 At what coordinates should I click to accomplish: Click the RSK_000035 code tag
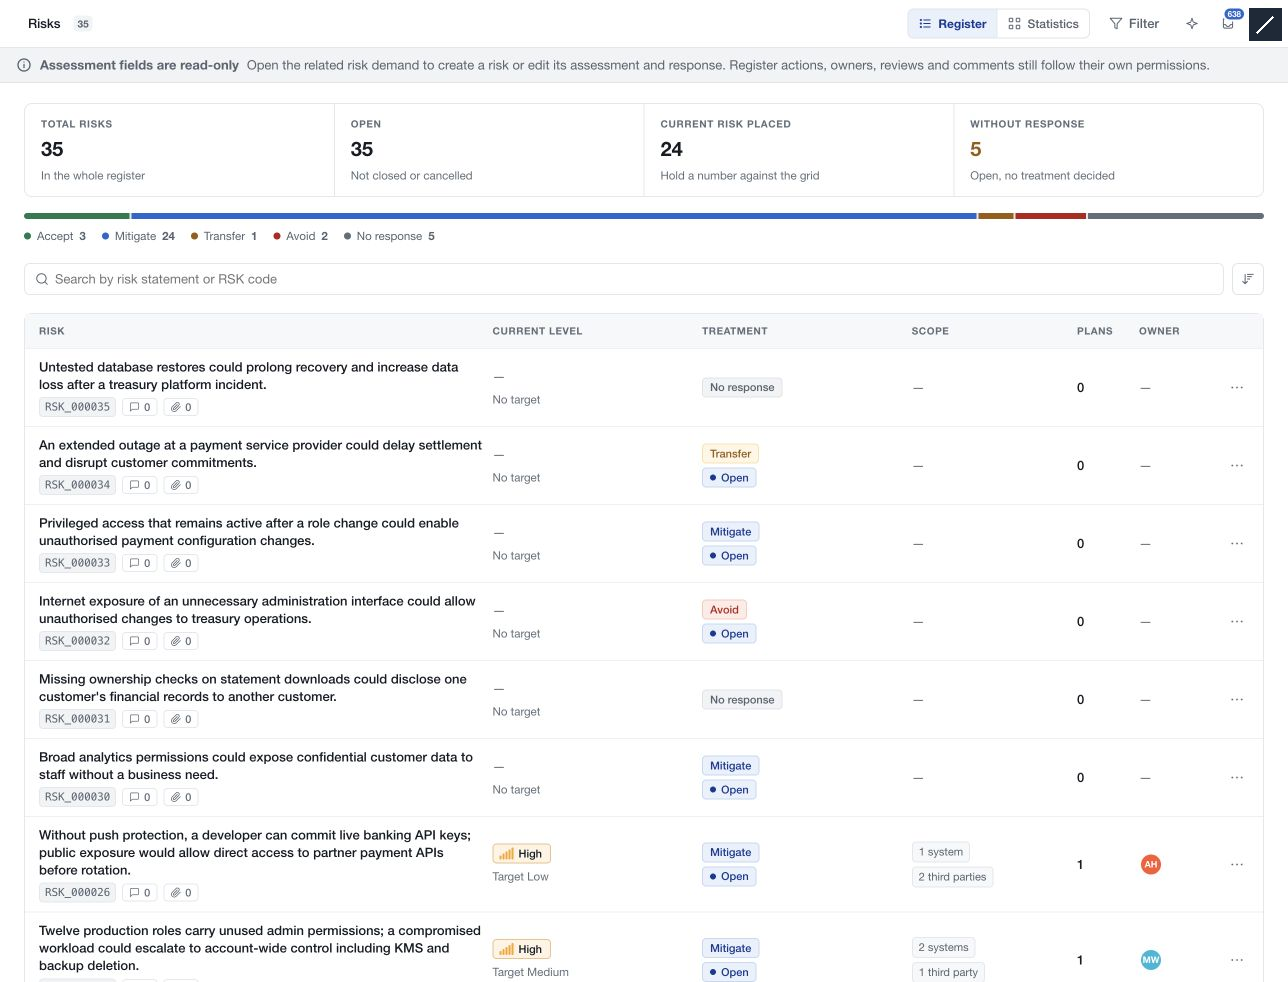[x=77, y=407]
